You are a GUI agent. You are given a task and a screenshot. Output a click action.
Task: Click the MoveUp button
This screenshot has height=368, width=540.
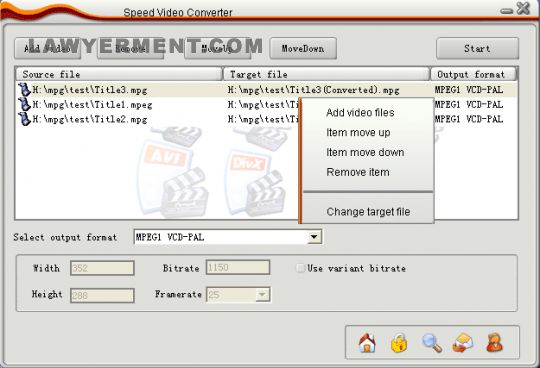[x=217, y=49]
